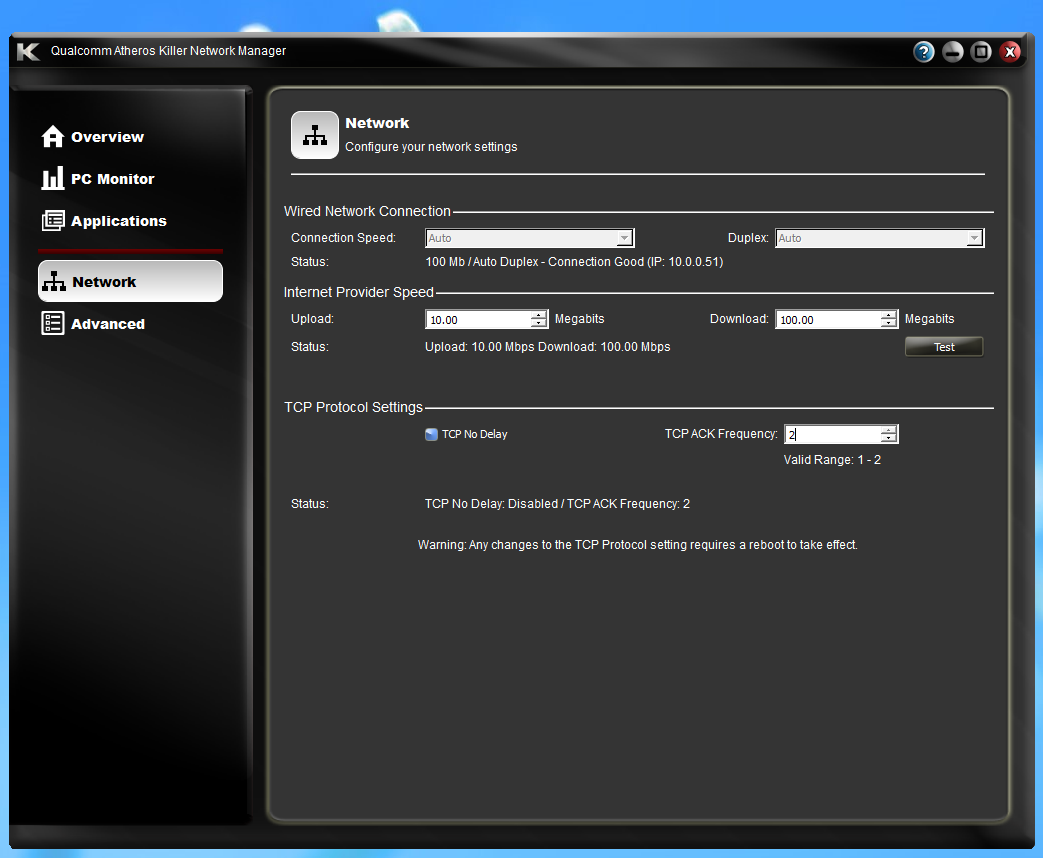1043x858 pixels.
Task: Decrease TCP ACK Frequency with down arrow
Action: click(x=889, y=438)
